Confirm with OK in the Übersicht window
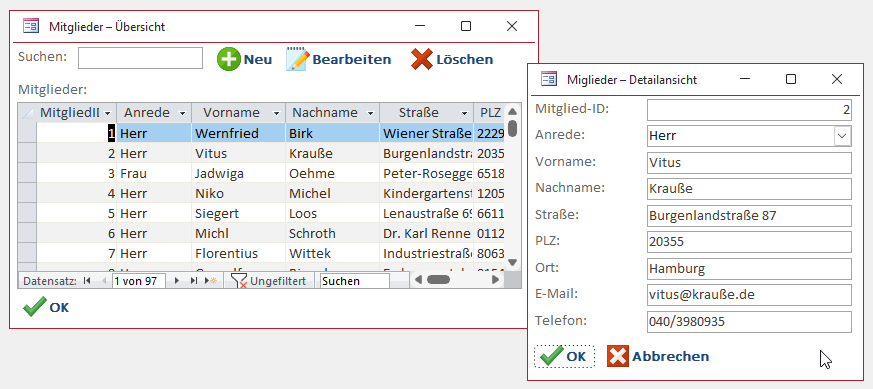This screenshot has width=873, height=389. click(x=46, y=307)
